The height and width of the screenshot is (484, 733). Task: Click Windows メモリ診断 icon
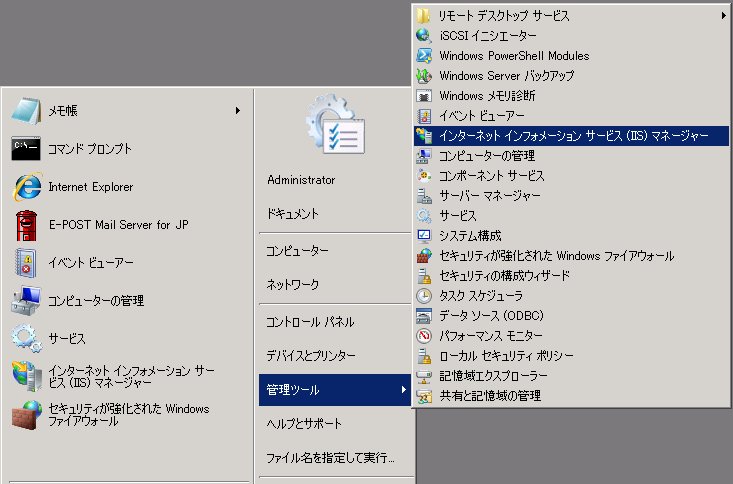(424, 96)
